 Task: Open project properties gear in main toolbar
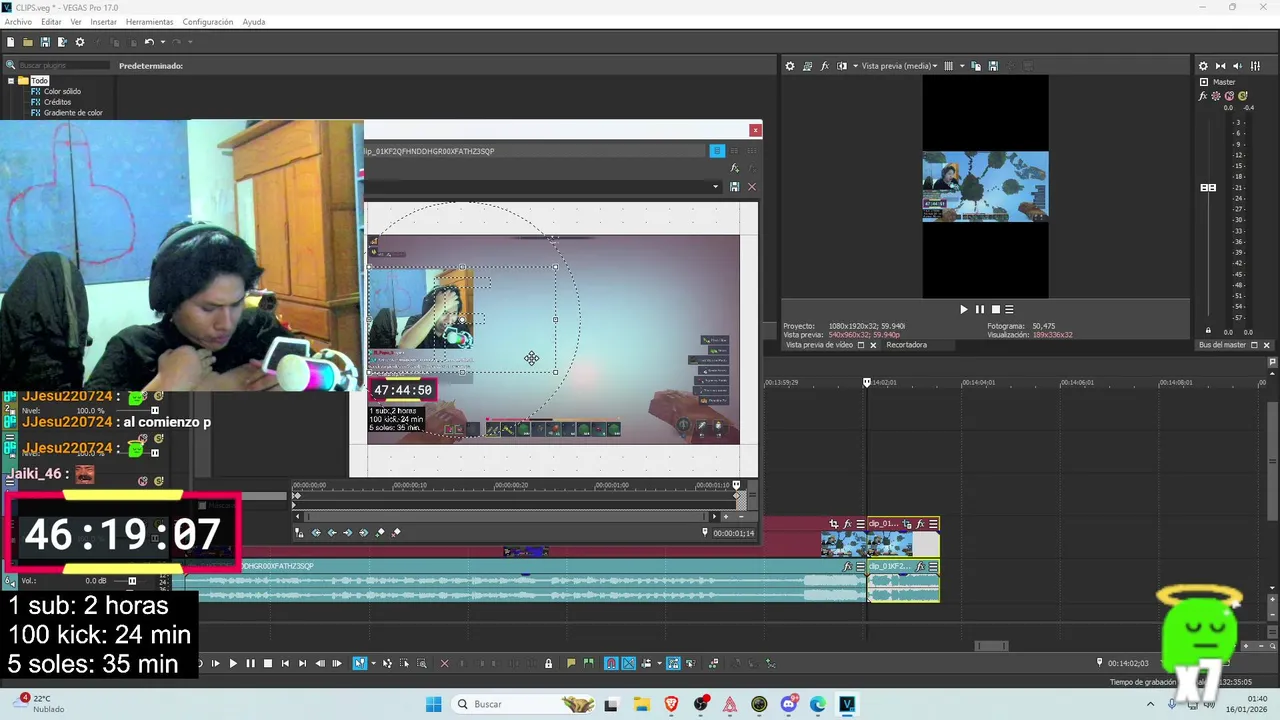[80, 42]
